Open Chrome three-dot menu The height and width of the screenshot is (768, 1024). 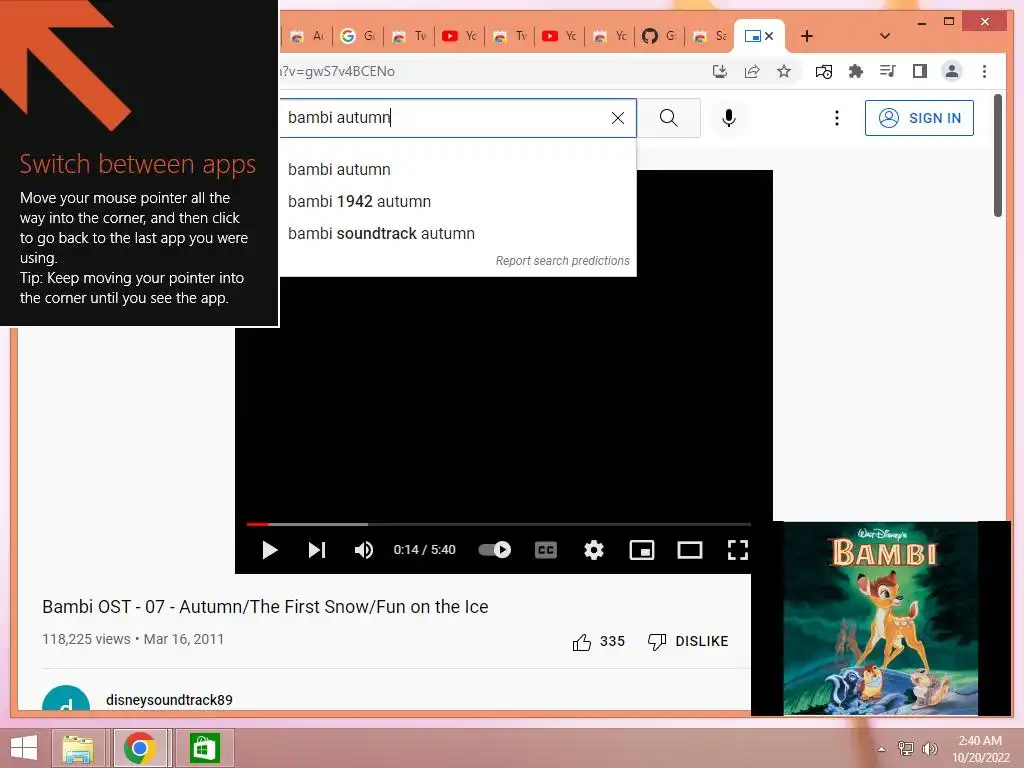pyautogui.click(x=984, y=71)
